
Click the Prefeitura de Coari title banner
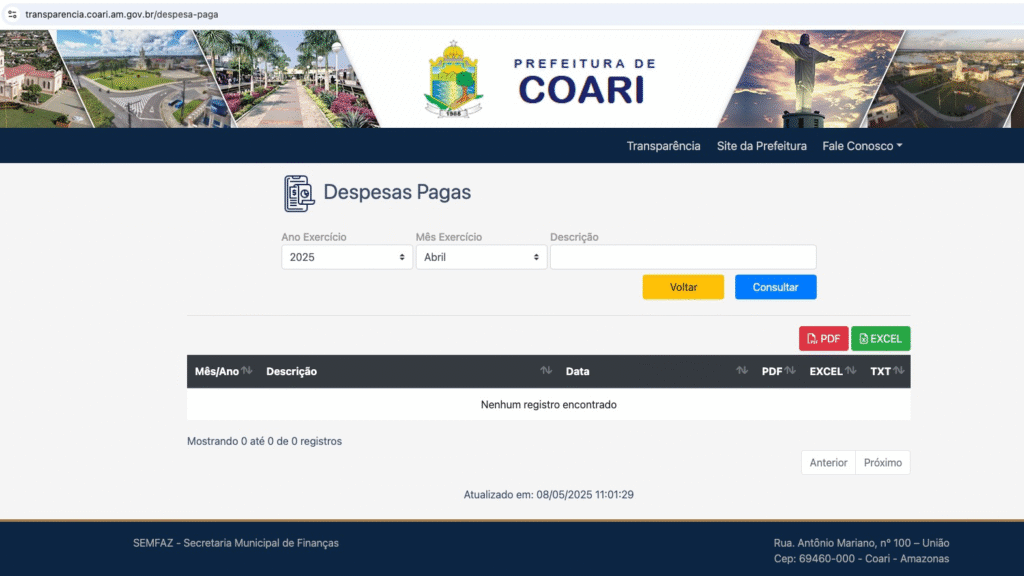coord(584,82)
